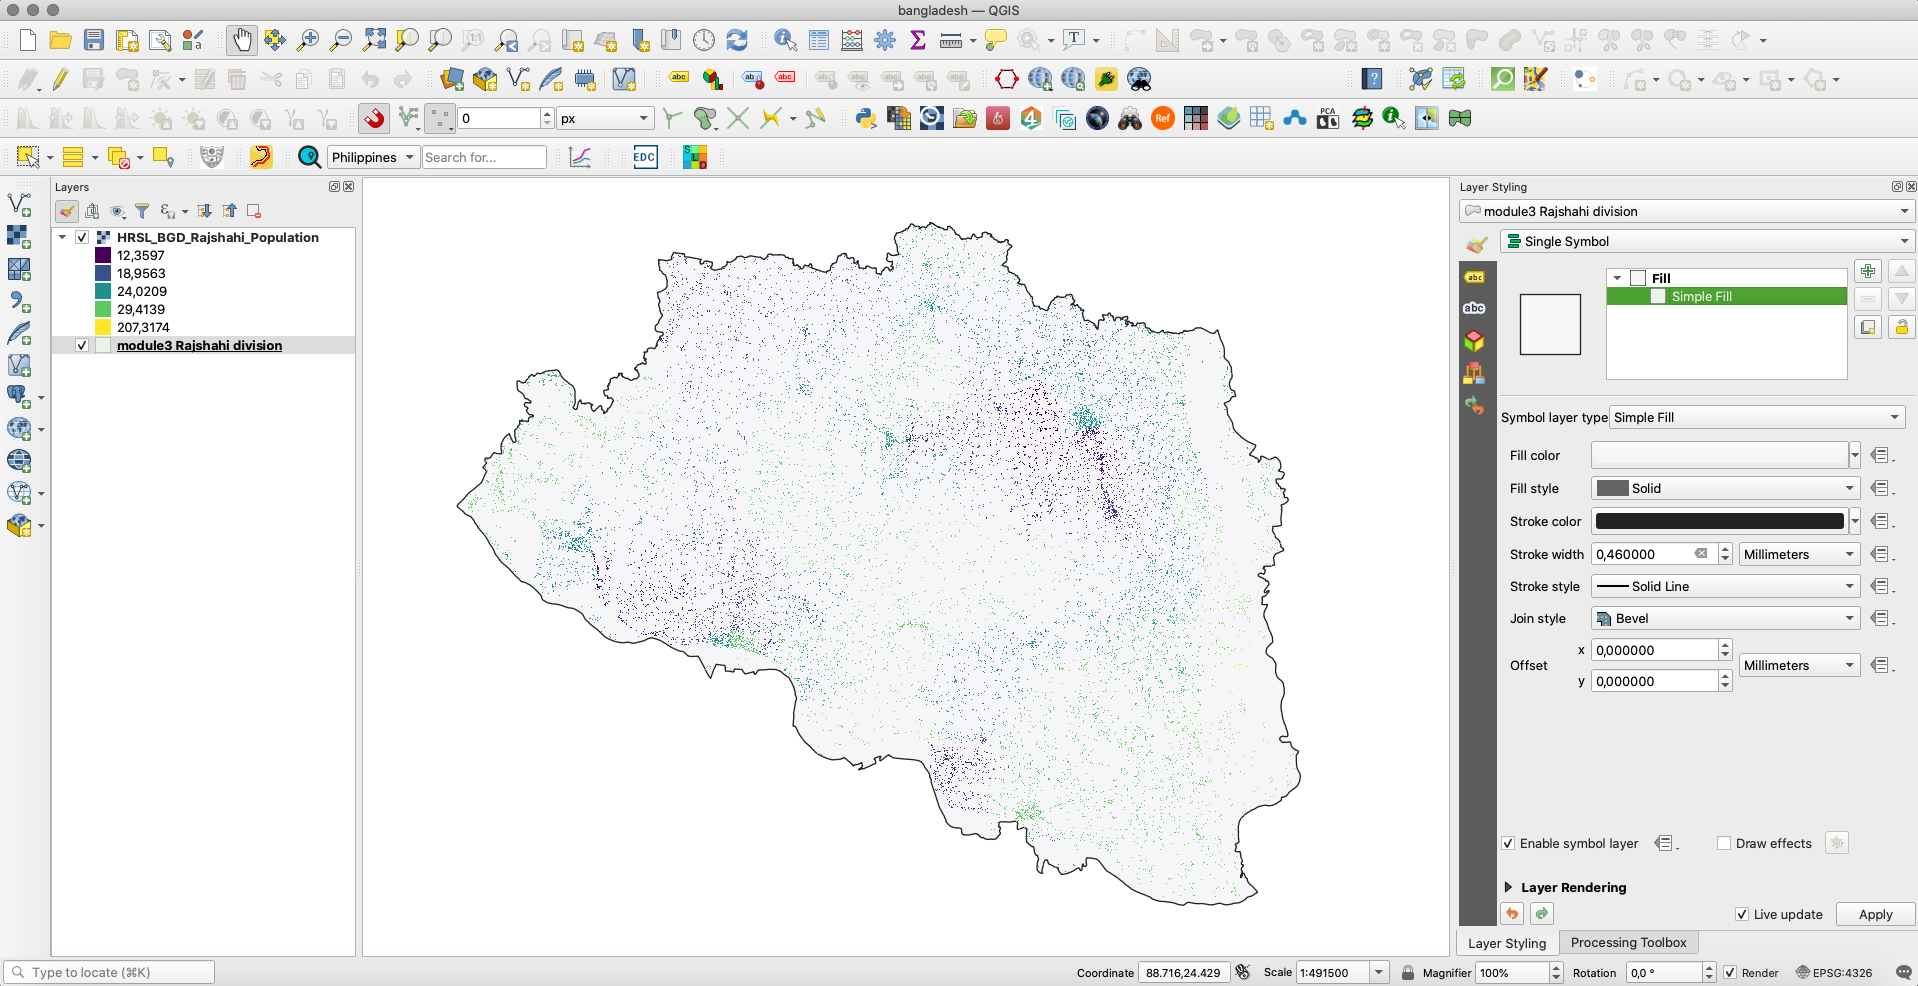Switch to the Processing Toolbox tab
The height and width of the screenshot is (986, 1918).
point(1628,942)
